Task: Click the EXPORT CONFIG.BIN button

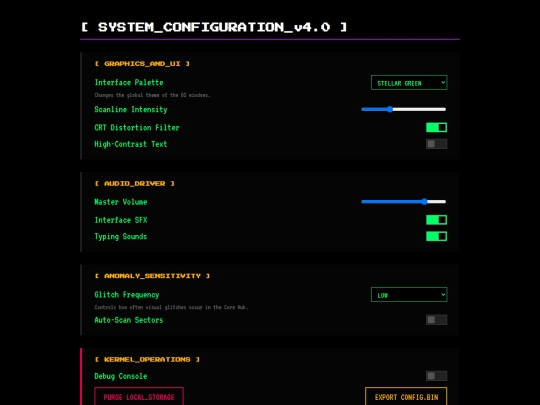Action: (x=406, y=397)
